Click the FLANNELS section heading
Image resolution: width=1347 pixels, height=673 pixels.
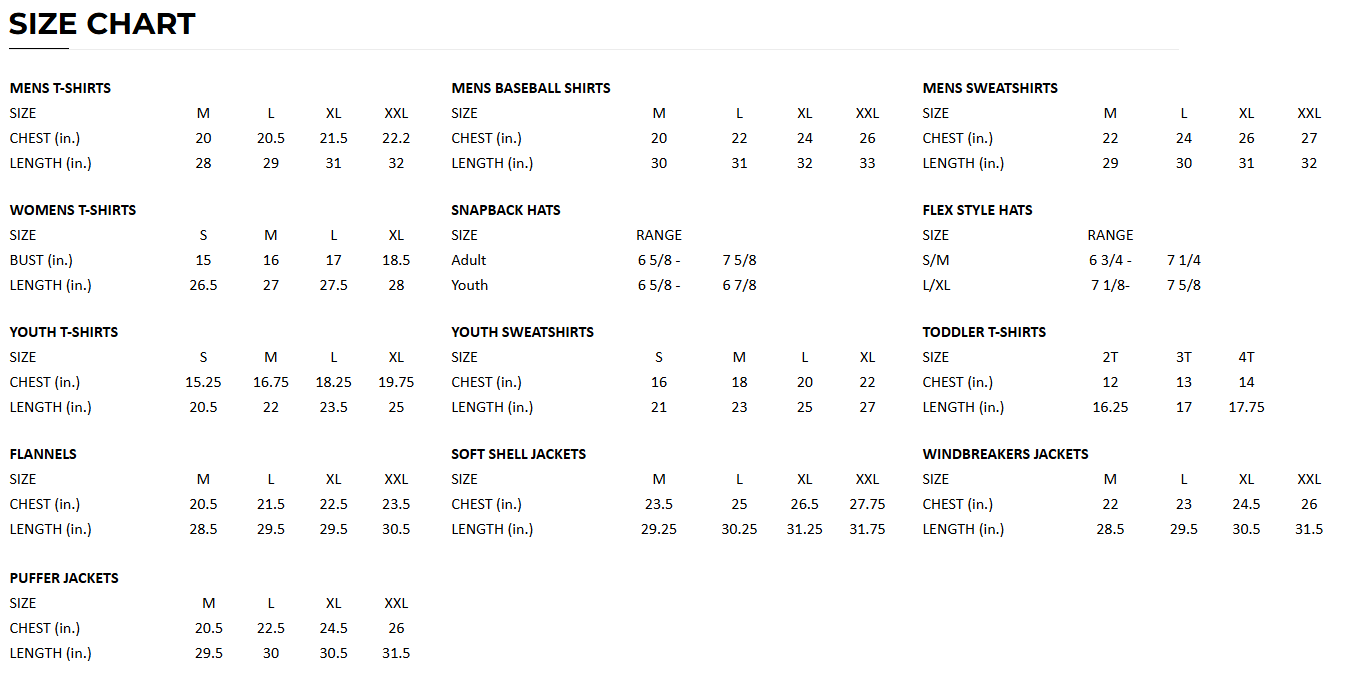(x=43, y=454)
